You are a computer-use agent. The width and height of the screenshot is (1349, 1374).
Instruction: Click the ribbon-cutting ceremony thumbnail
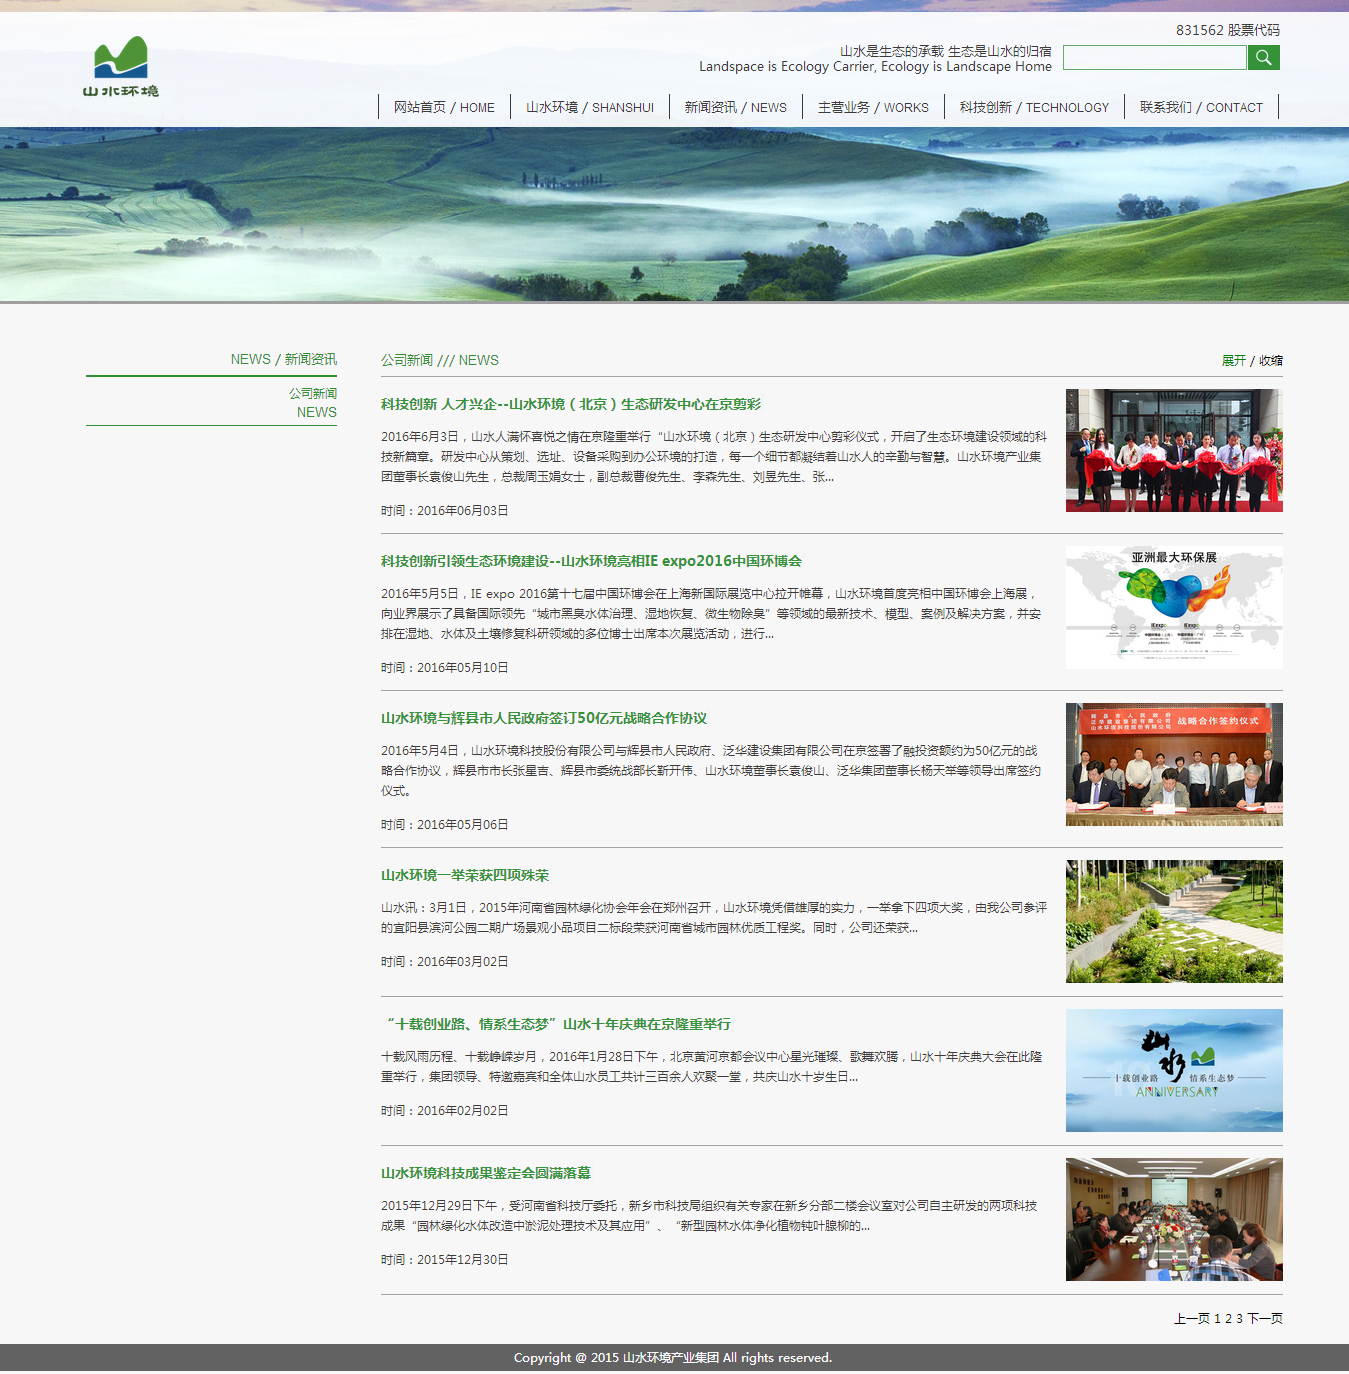pos(1174,450)
